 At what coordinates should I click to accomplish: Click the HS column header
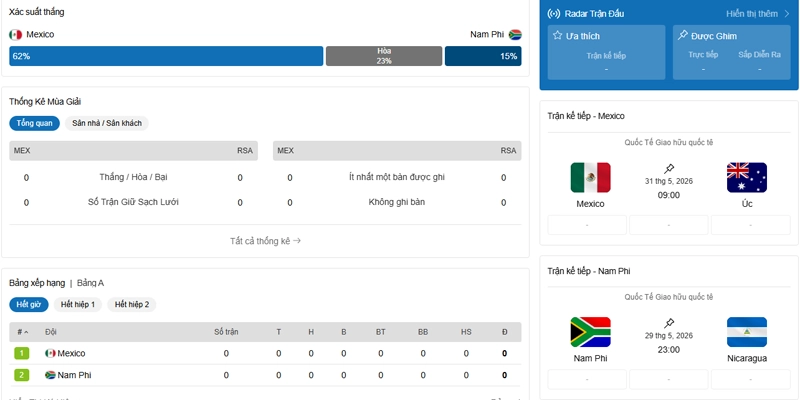(x=466, y=332)
